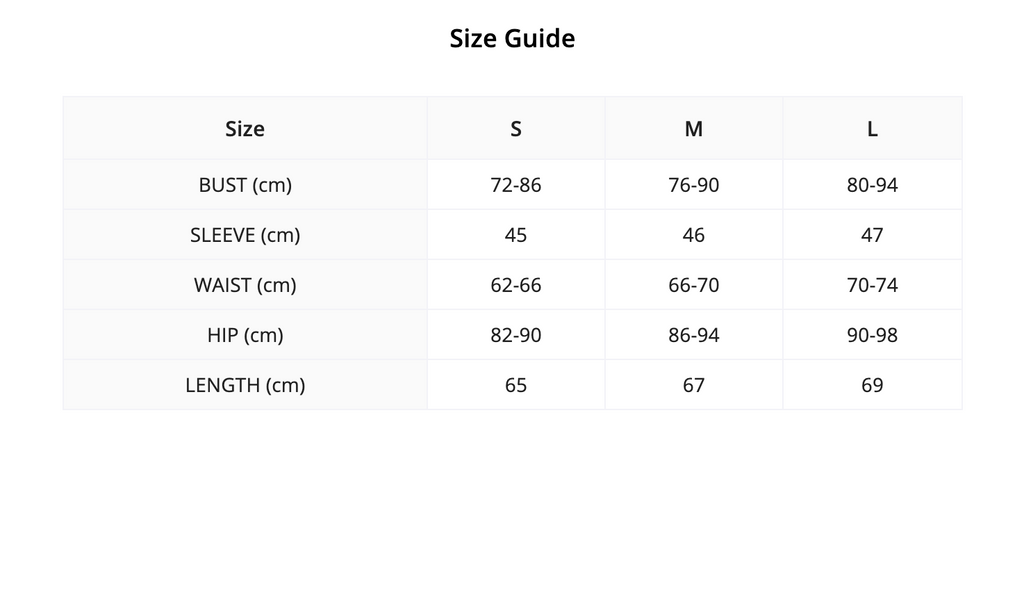Click the 72-86 bust value cell
This screenshot has height=602, width=1024.
coord(516,185)
